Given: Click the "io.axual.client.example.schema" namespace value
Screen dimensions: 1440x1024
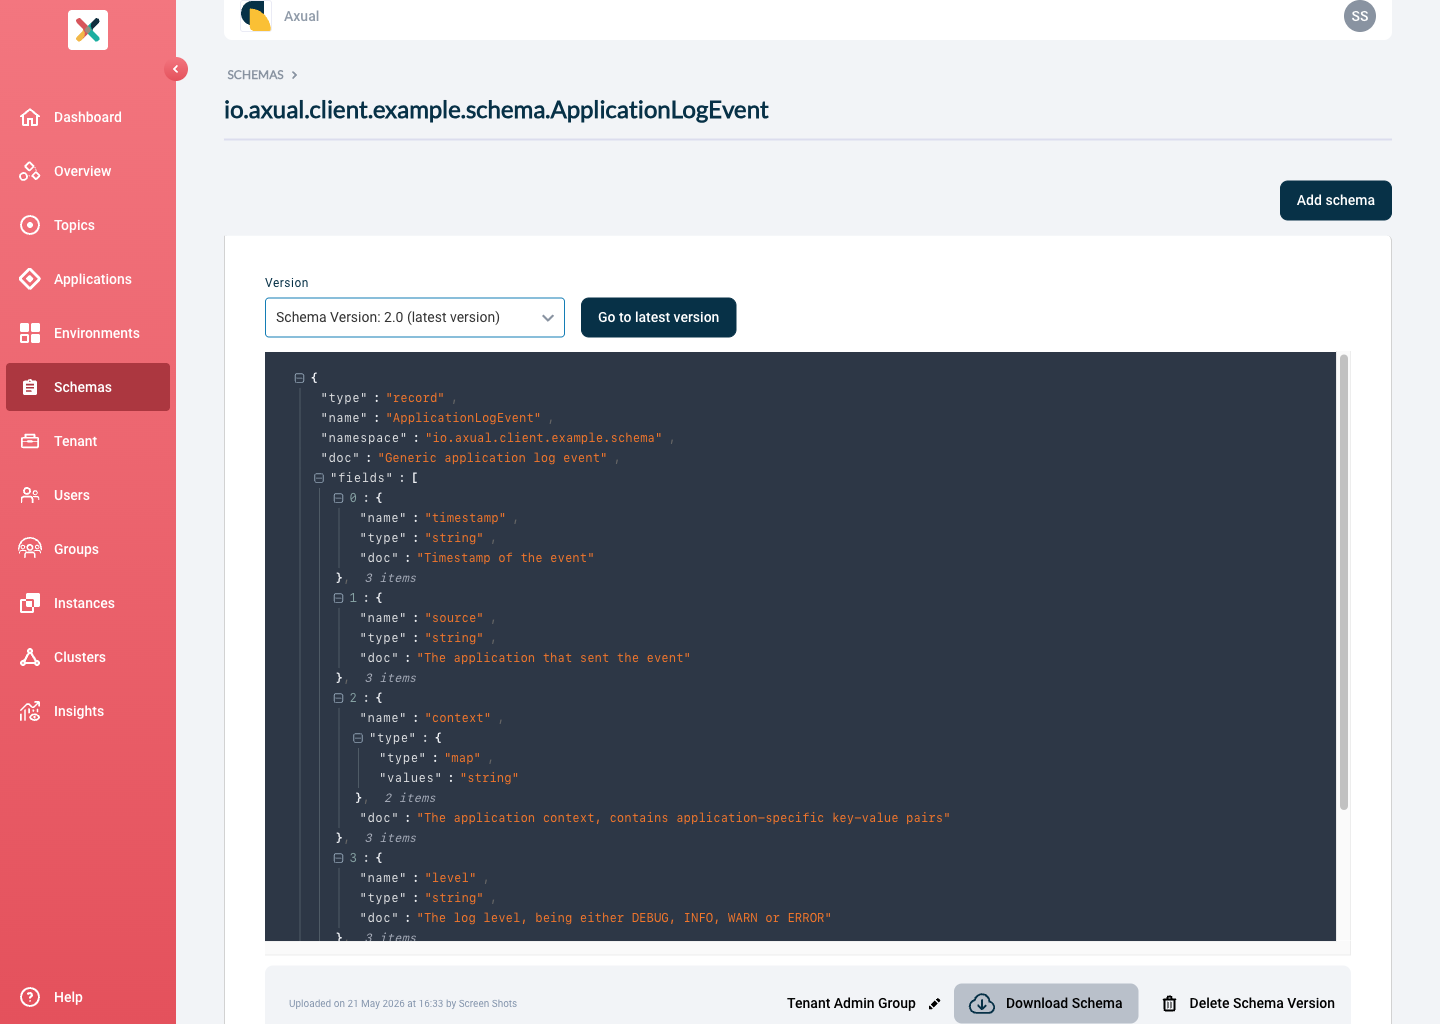Looking at the screenshot, I should point(543,438).
